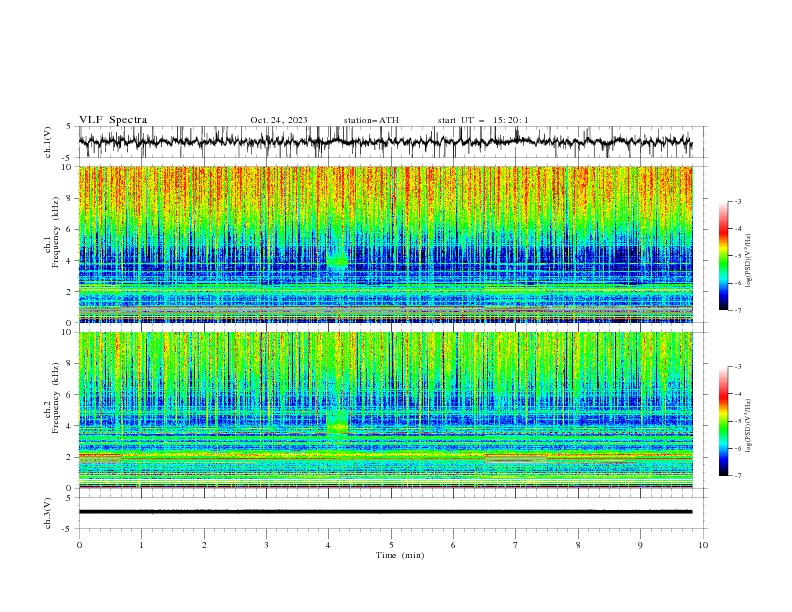Image resolution: width=792 pixels, height=612 pixels.
Task: Click ch.2 frequency axis "4" tick label
Action: pyautogui.click(x=71, y=426)
